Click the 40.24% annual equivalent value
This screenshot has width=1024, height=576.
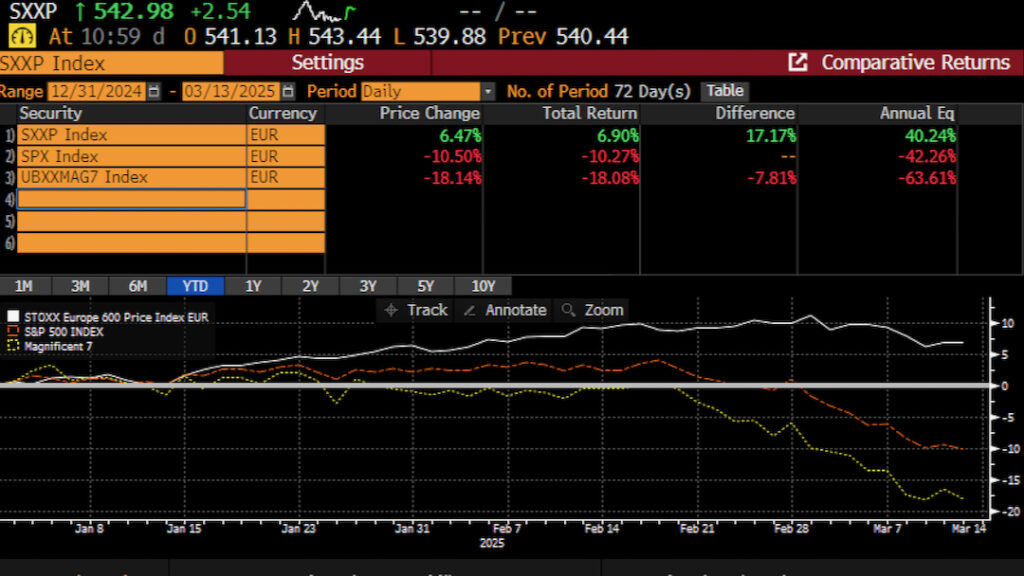click(930, 136)
